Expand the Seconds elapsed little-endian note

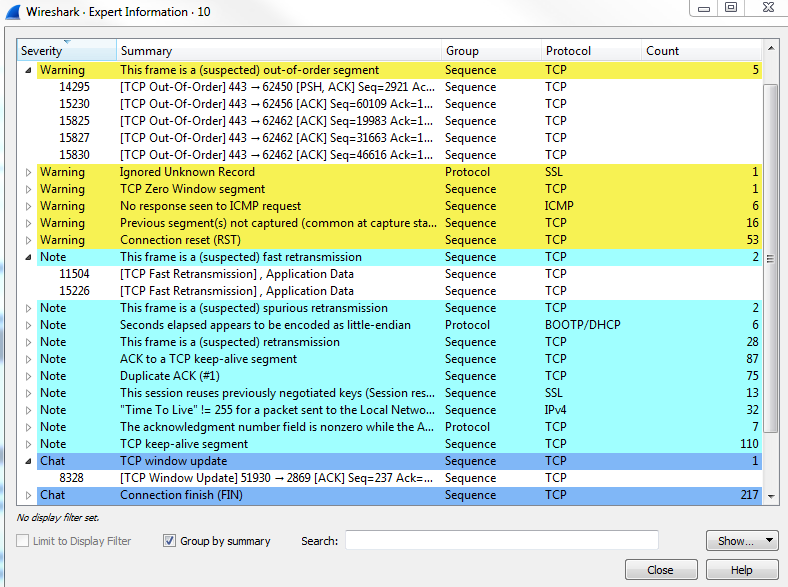28,325
